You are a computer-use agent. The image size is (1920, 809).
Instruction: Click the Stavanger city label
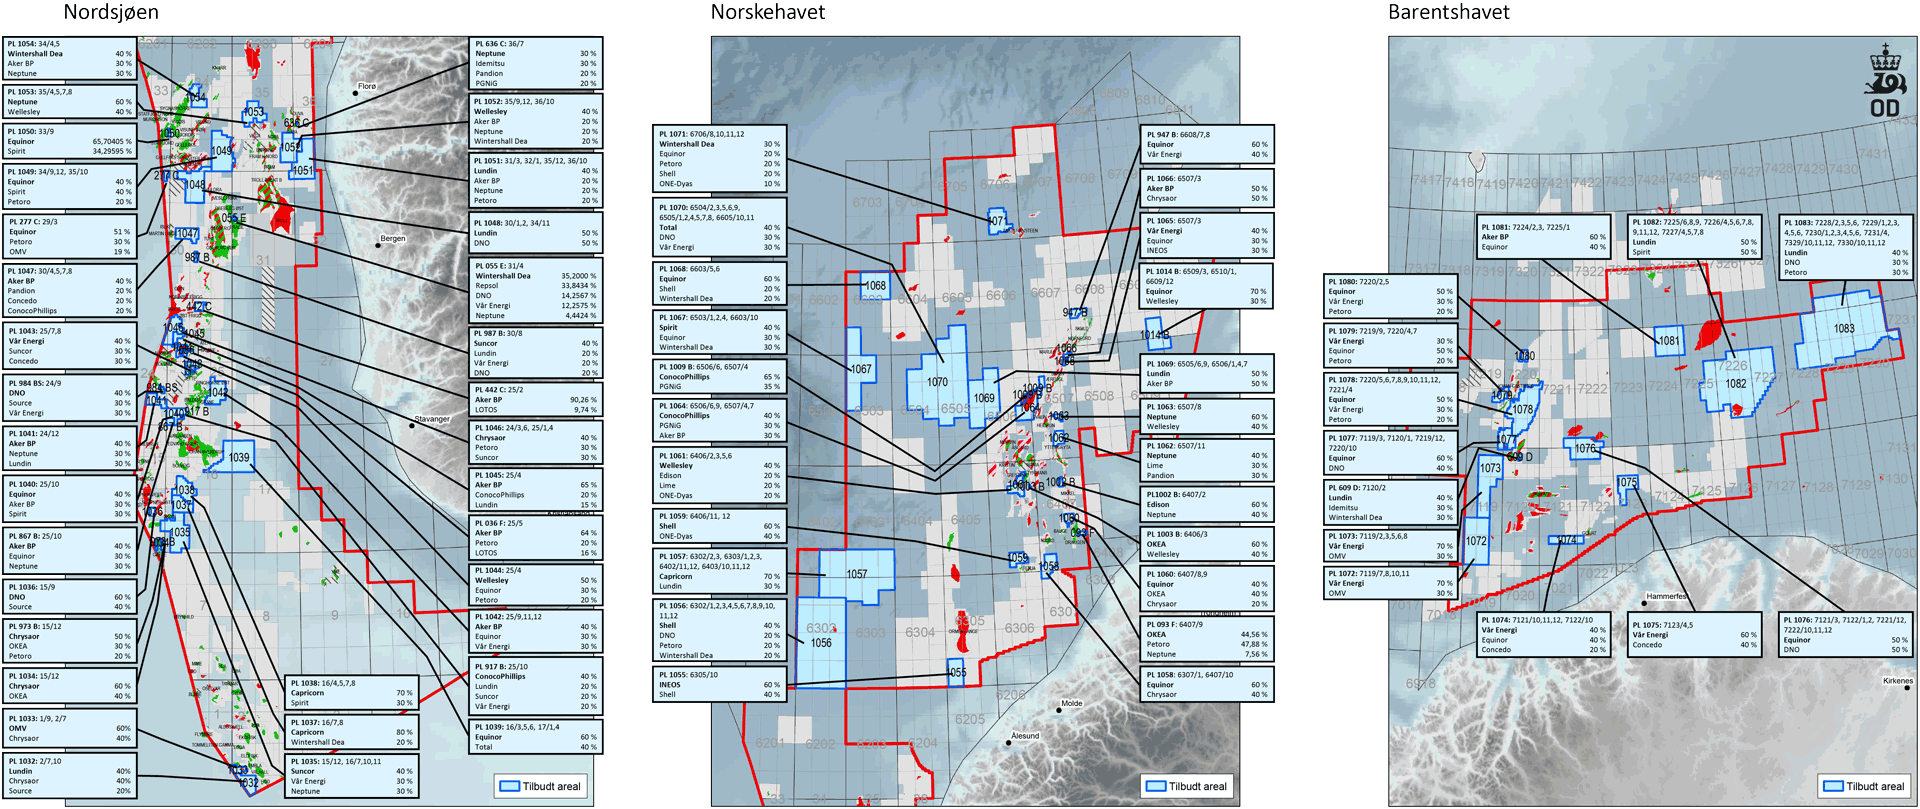pos(432,419)
